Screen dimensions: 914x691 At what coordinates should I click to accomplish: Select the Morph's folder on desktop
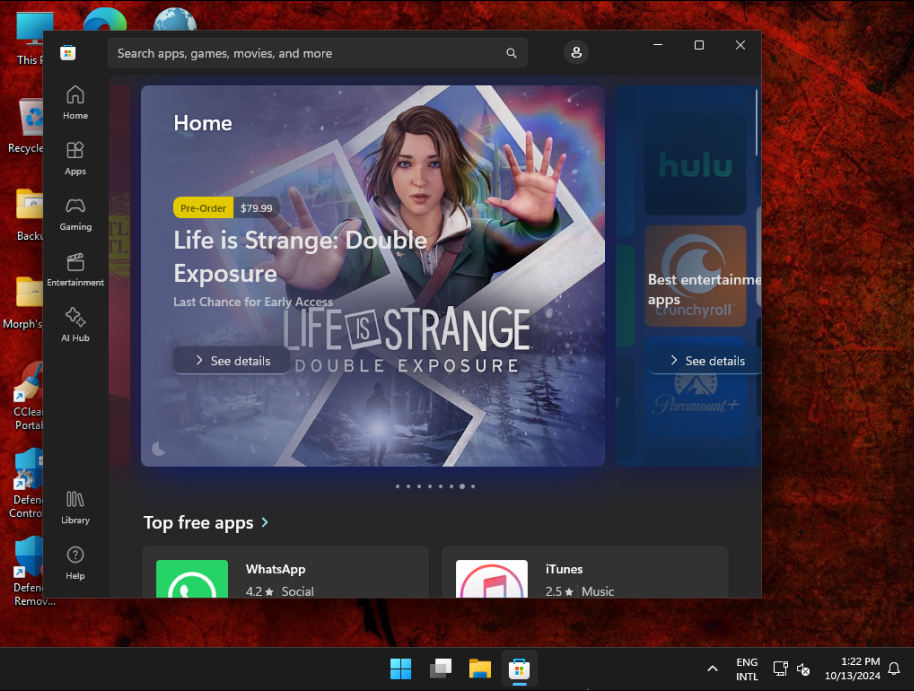pyautogui.click(x=23, y=303)
